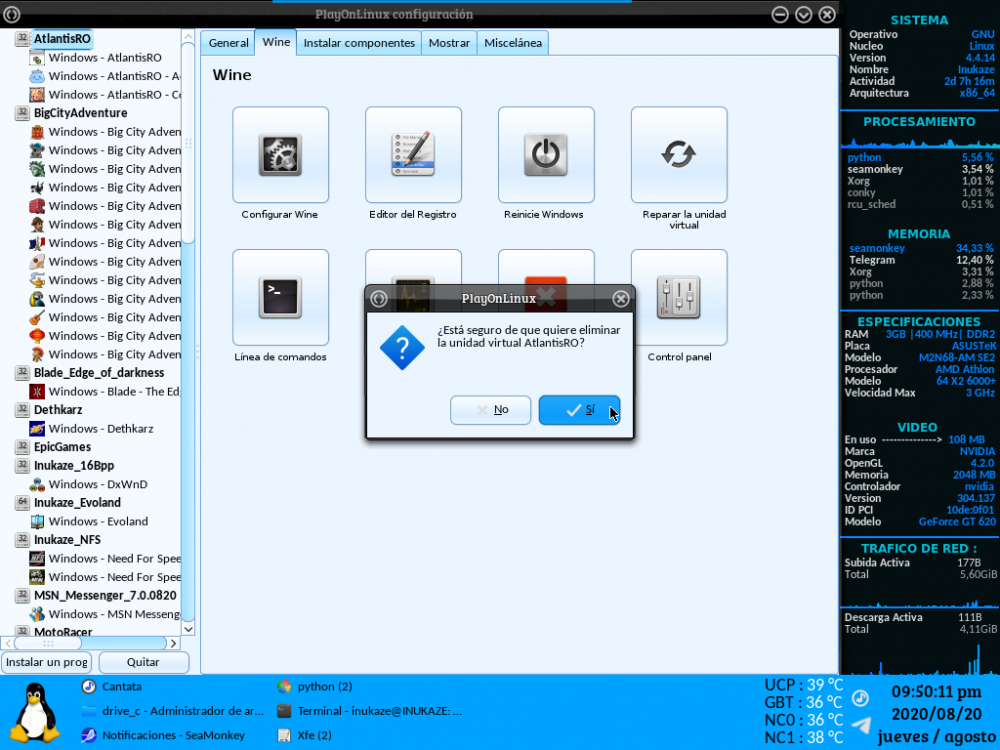Choose the Windows - Dethkarz entry
This screenshot has height=750, width=1000.
(101, 428)
